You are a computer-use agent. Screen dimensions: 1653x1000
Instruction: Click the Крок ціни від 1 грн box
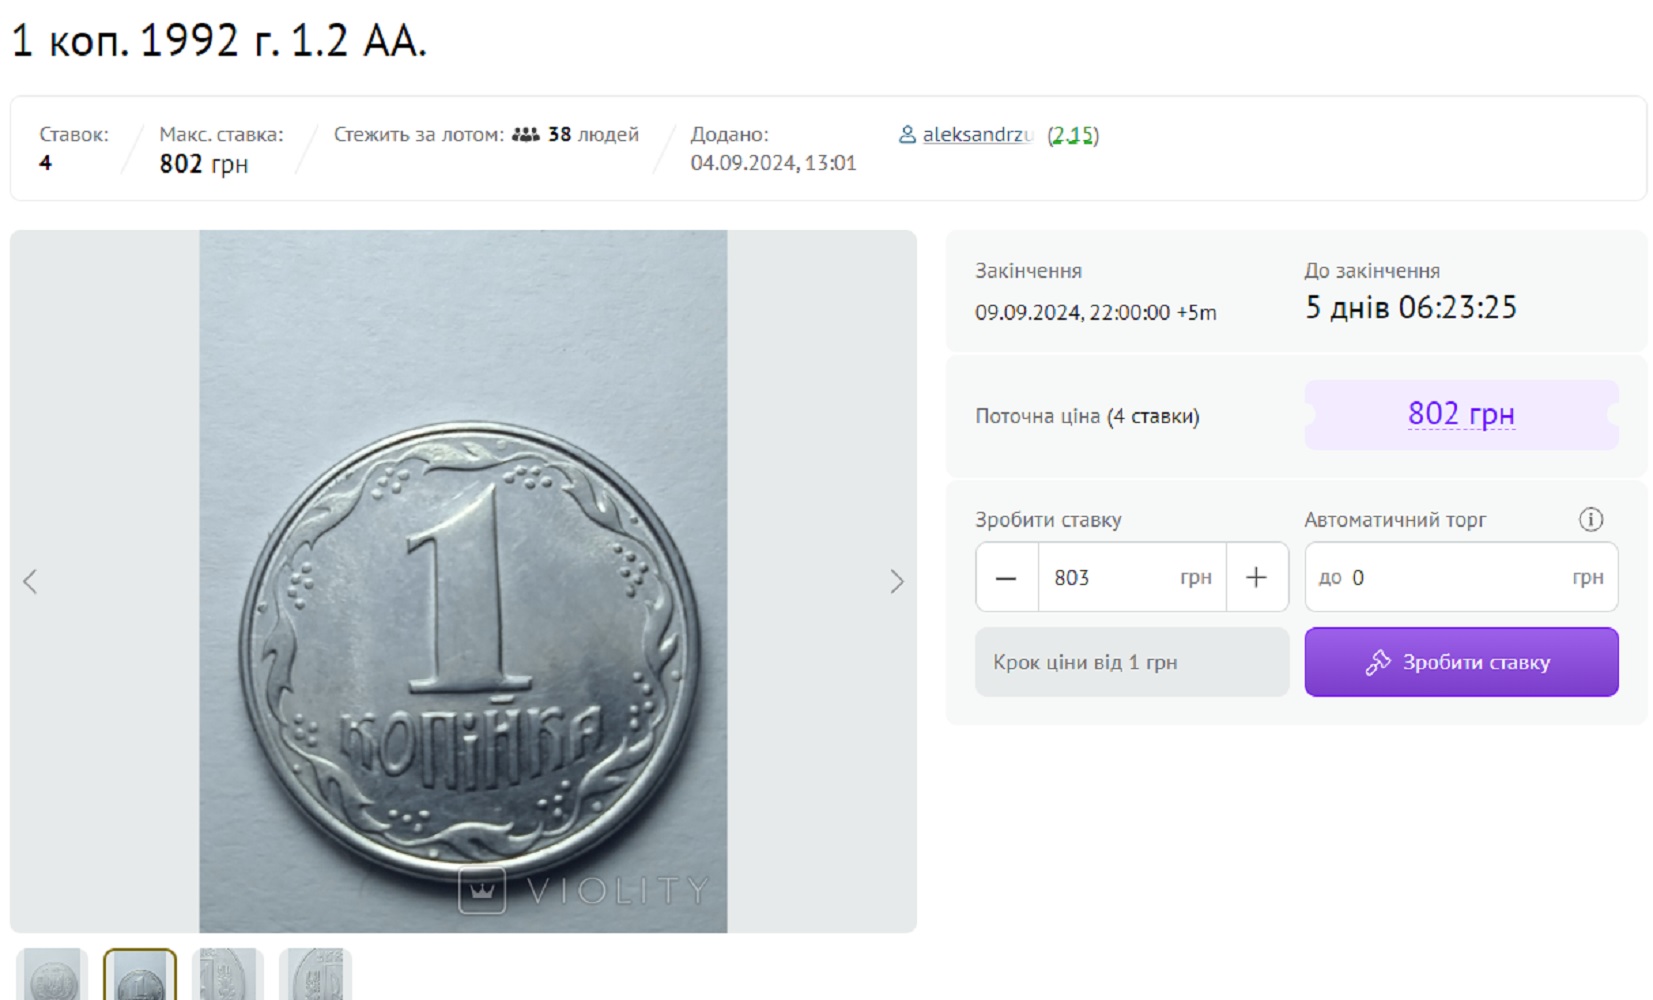[x=1131, y=662]
